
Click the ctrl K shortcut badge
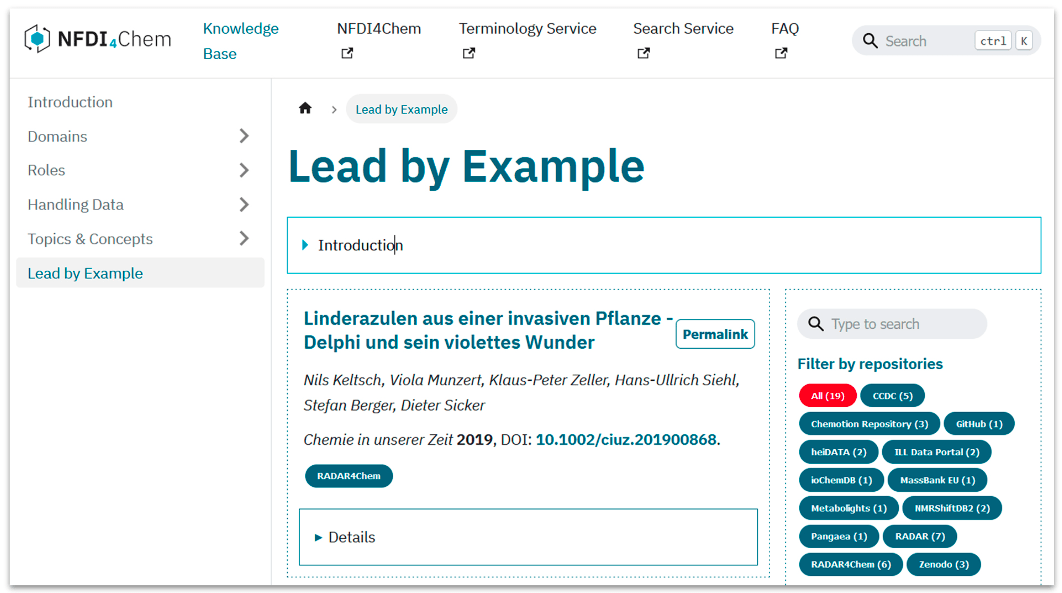(1005, 41)
